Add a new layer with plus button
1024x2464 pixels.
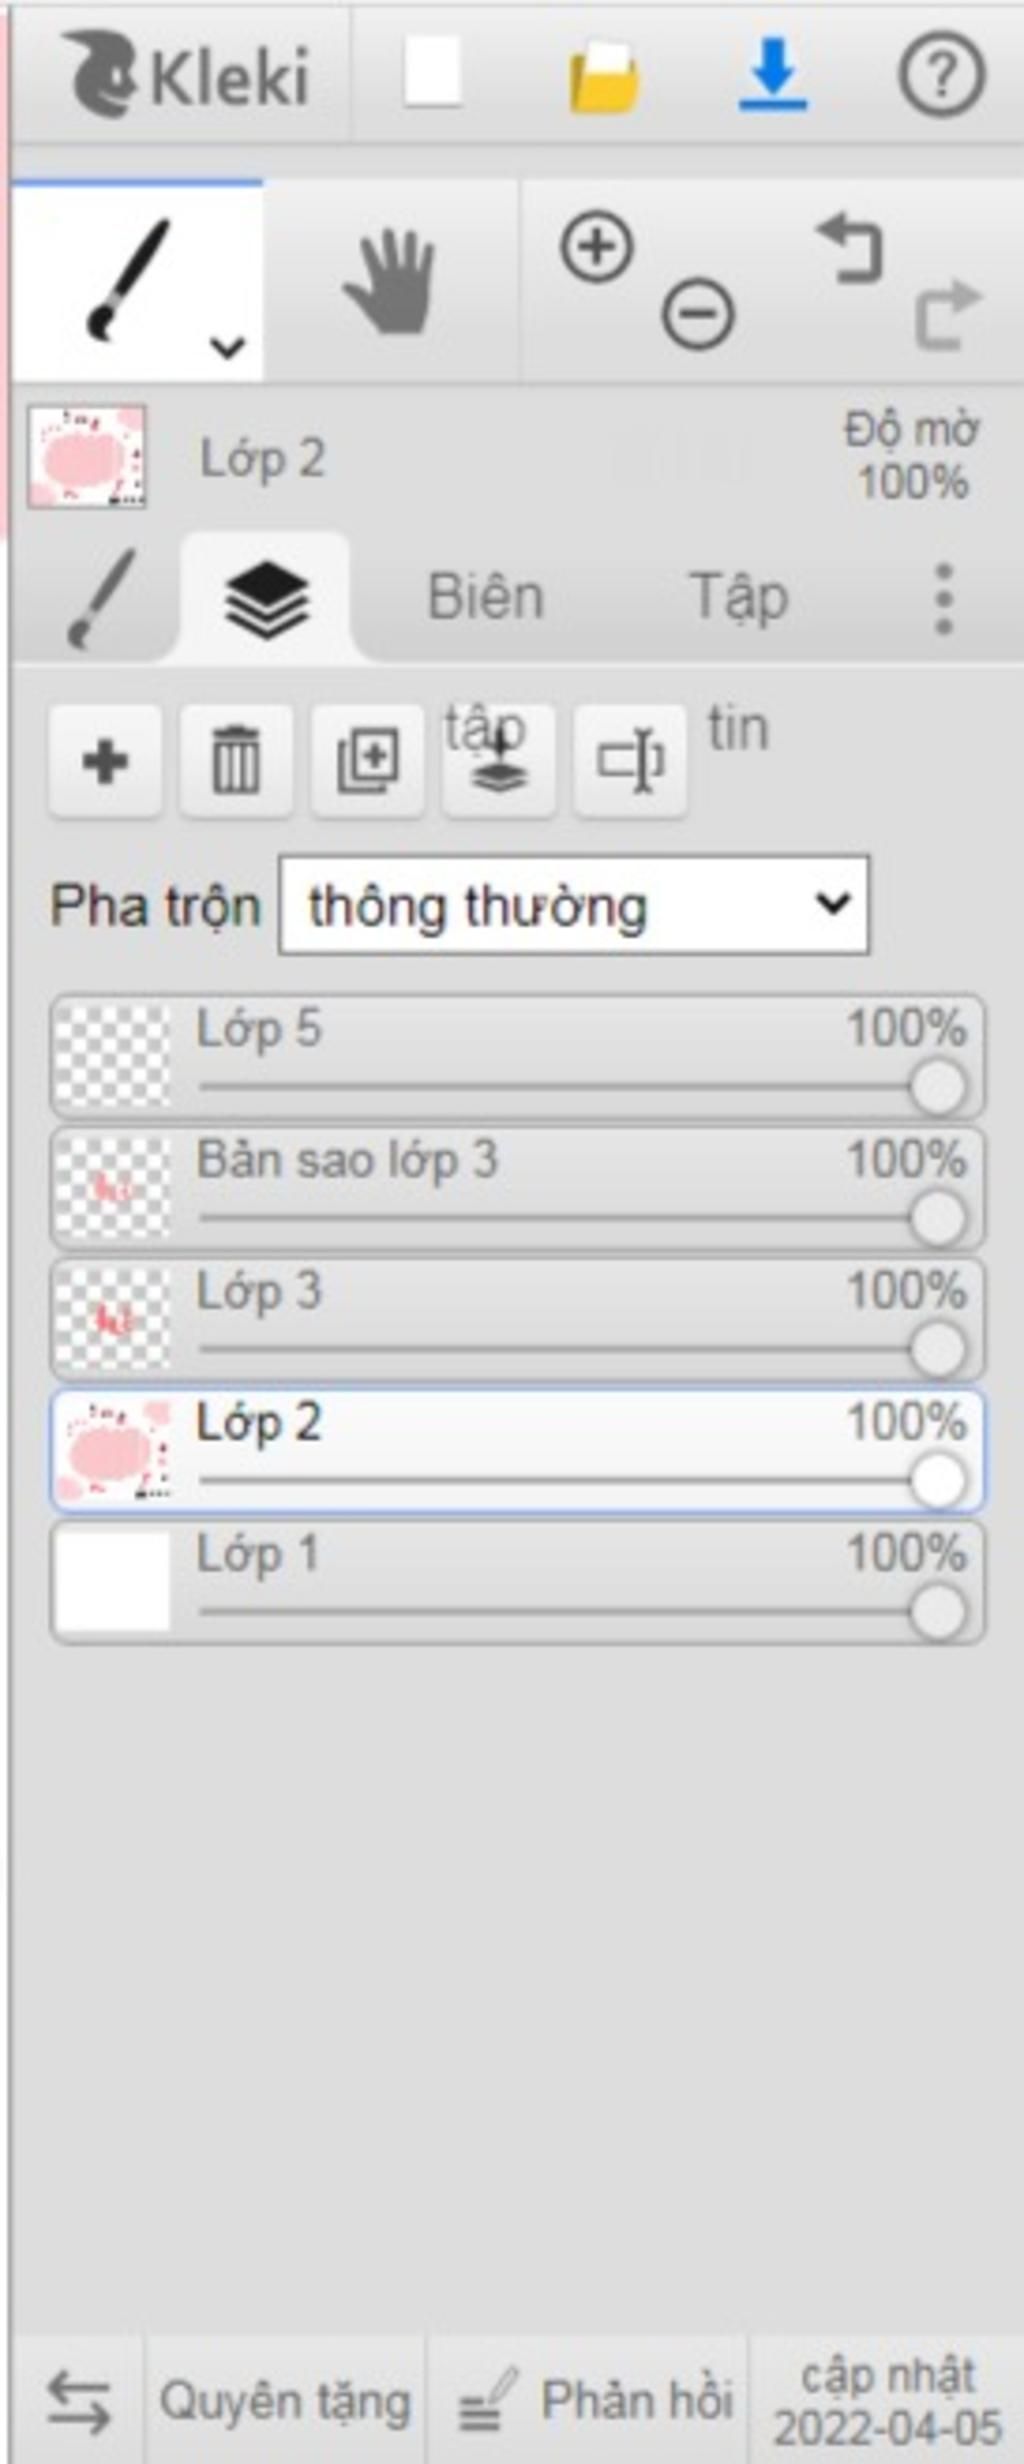pyautogui.click(x=105, y=761)
